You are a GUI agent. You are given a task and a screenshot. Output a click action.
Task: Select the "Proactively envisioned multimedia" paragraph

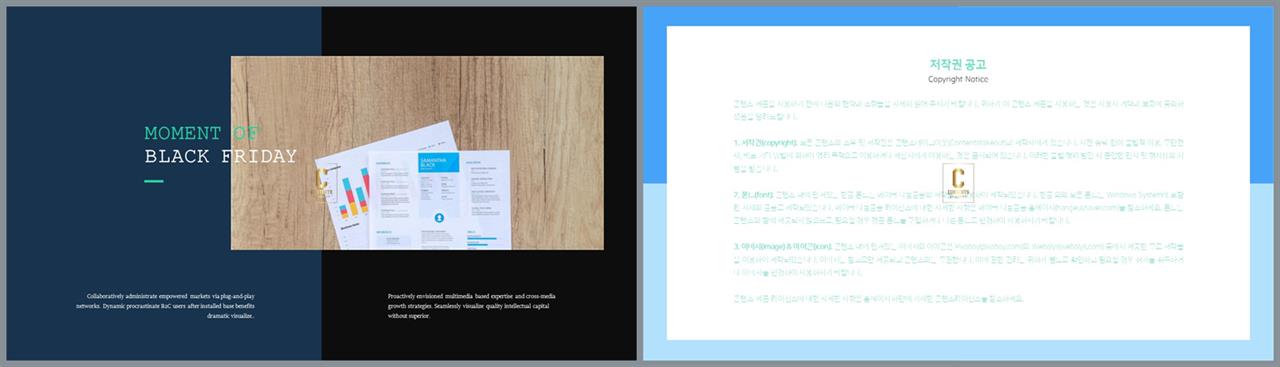point(473,305)
